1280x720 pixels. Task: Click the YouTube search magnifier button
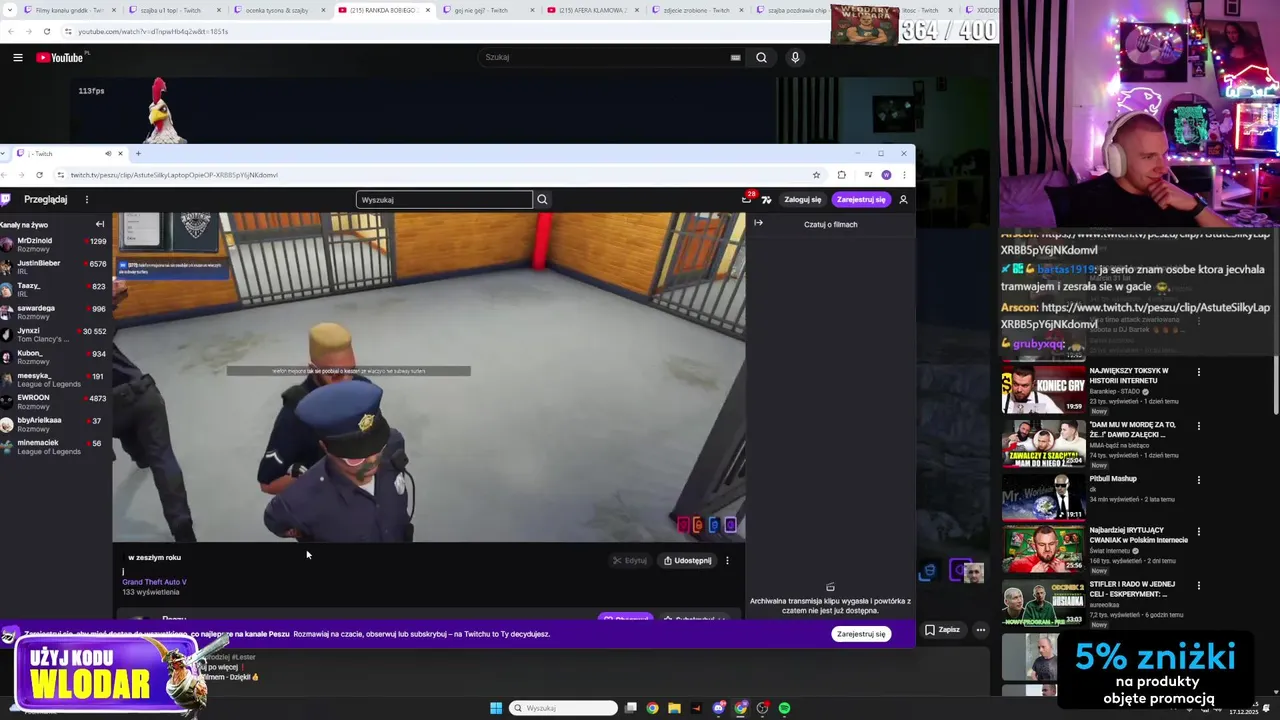(761, 58)
